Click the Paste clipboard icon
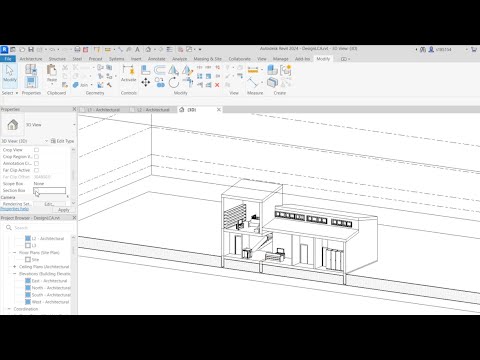Image resolution: width=480 pixels, height=360 pixels. click(52, 73)
